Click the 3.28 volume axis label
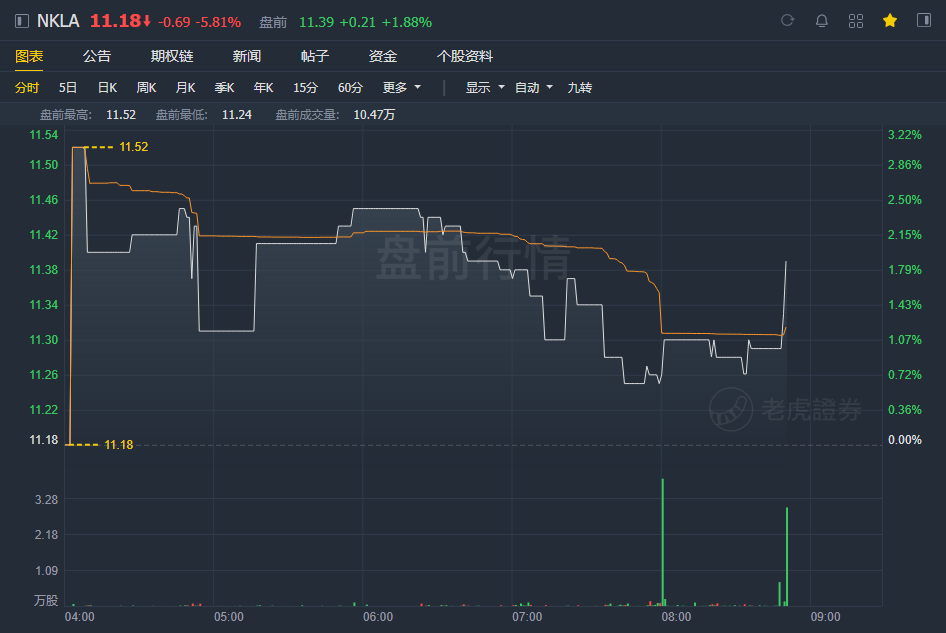The width and height of the screenshot is (946, 633). point(46,500)
